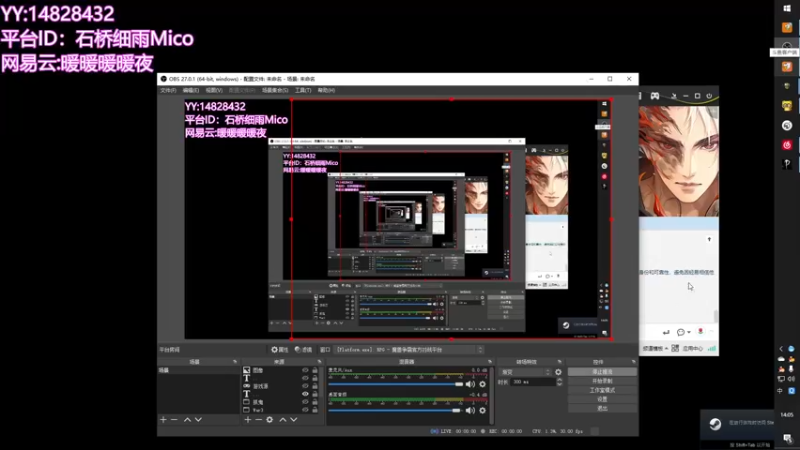Click 工作室模式 studio mode button
Viewport: 800px width, 450px height.
(602, 390)
